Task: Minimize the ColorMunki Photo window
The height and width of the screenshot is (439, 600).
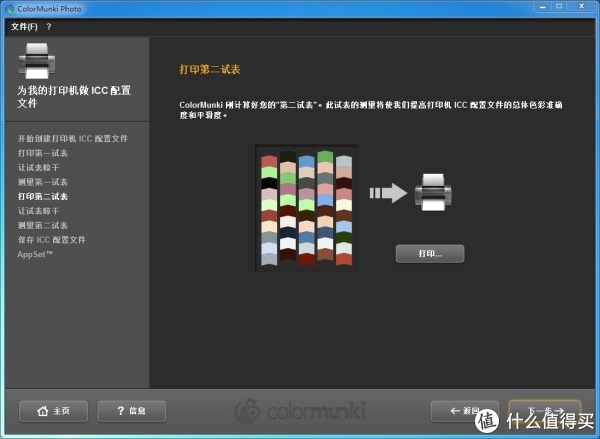Action: [542, 7]
